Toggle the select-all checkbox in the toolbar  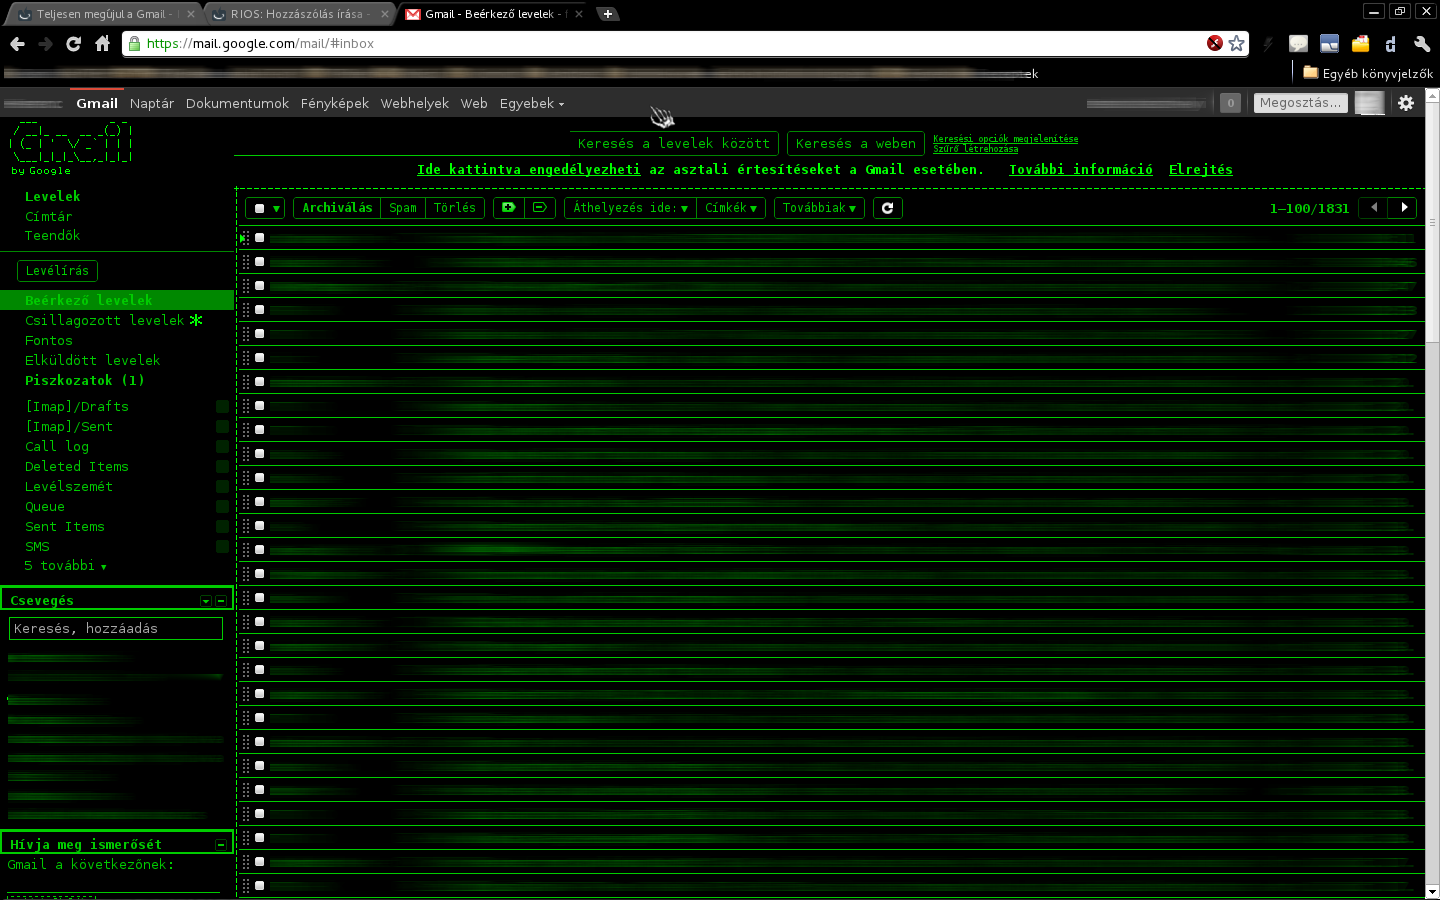(259, 208)
